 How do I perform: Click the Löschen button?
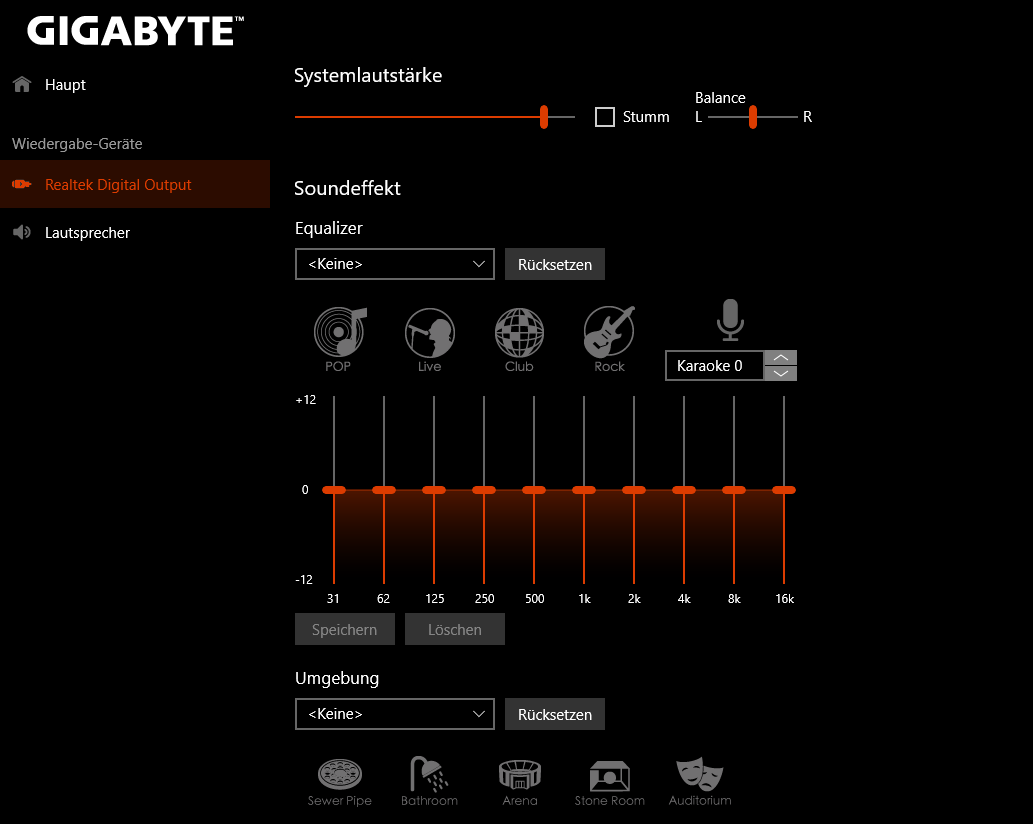click(x=455, y=629)
